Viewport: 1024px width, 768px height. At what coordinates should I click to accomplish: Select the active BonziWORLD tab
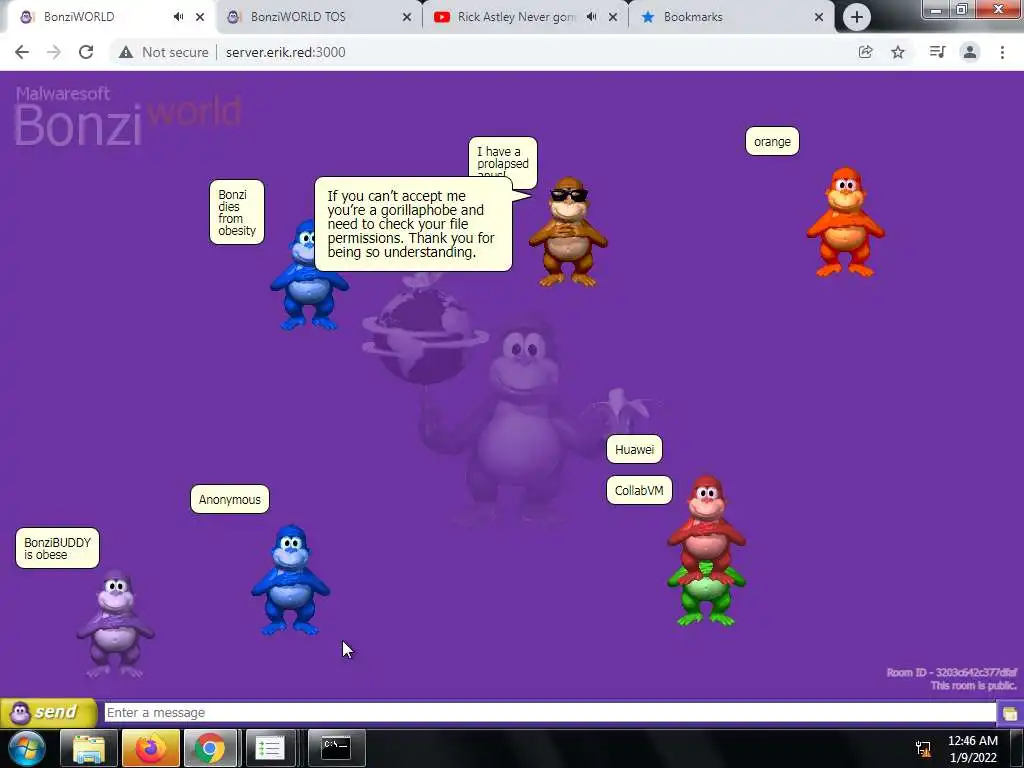click(x=78, y=17)
